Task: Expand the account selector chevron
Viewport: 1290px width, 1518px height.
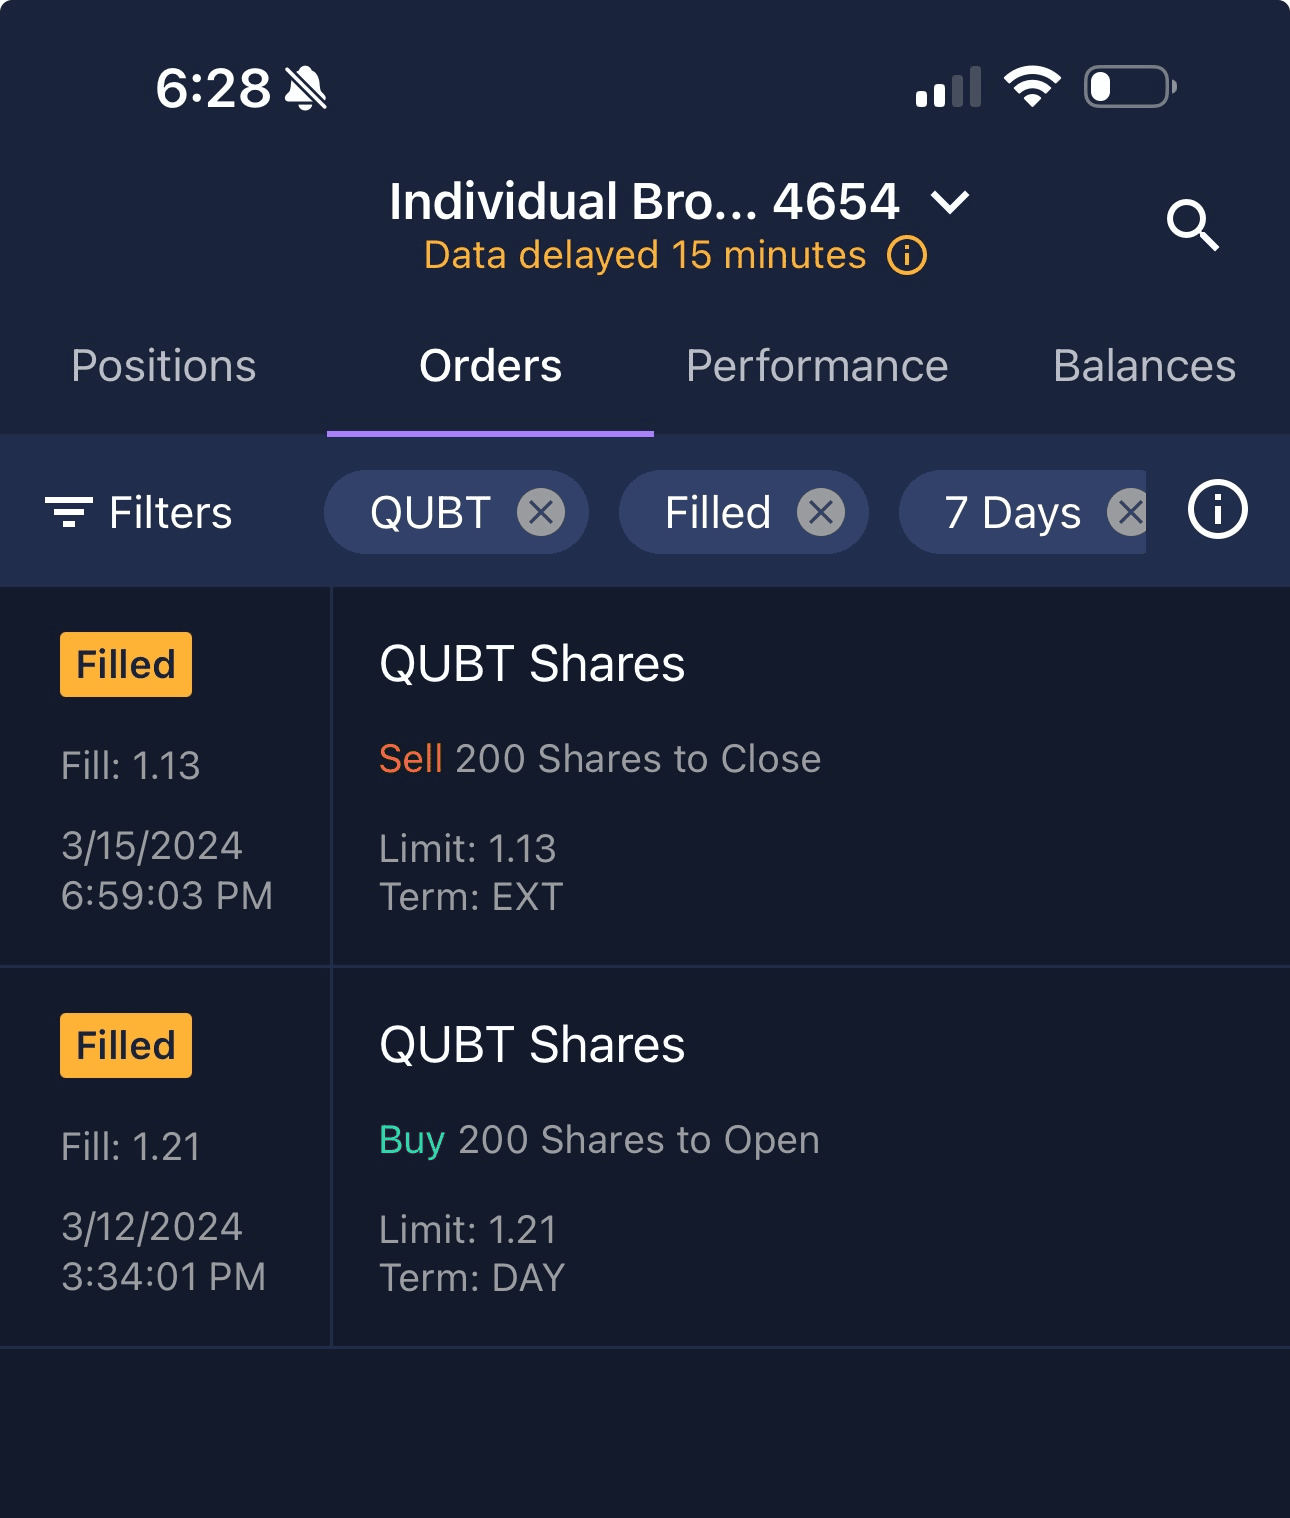Action: click(x=949, y=203)
